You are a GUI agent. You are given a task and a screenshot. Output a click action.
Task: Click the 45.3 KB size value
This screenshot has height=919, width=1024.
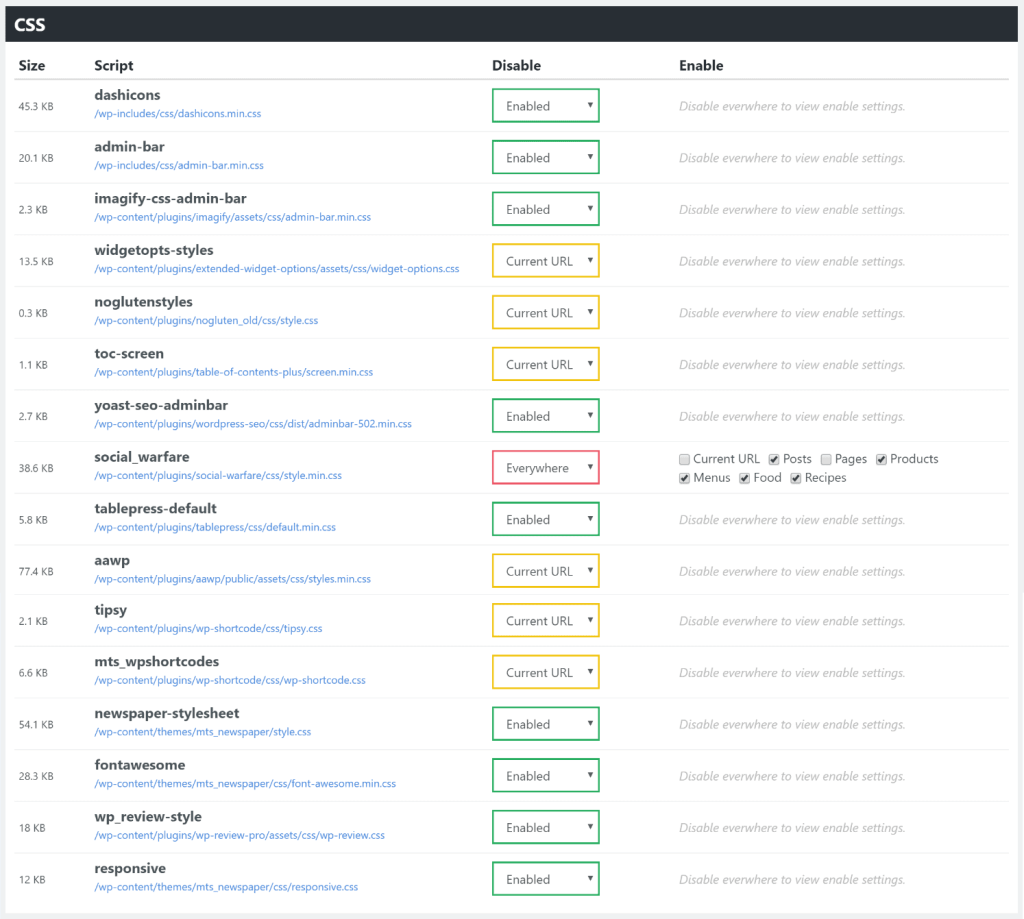point(36,106)
